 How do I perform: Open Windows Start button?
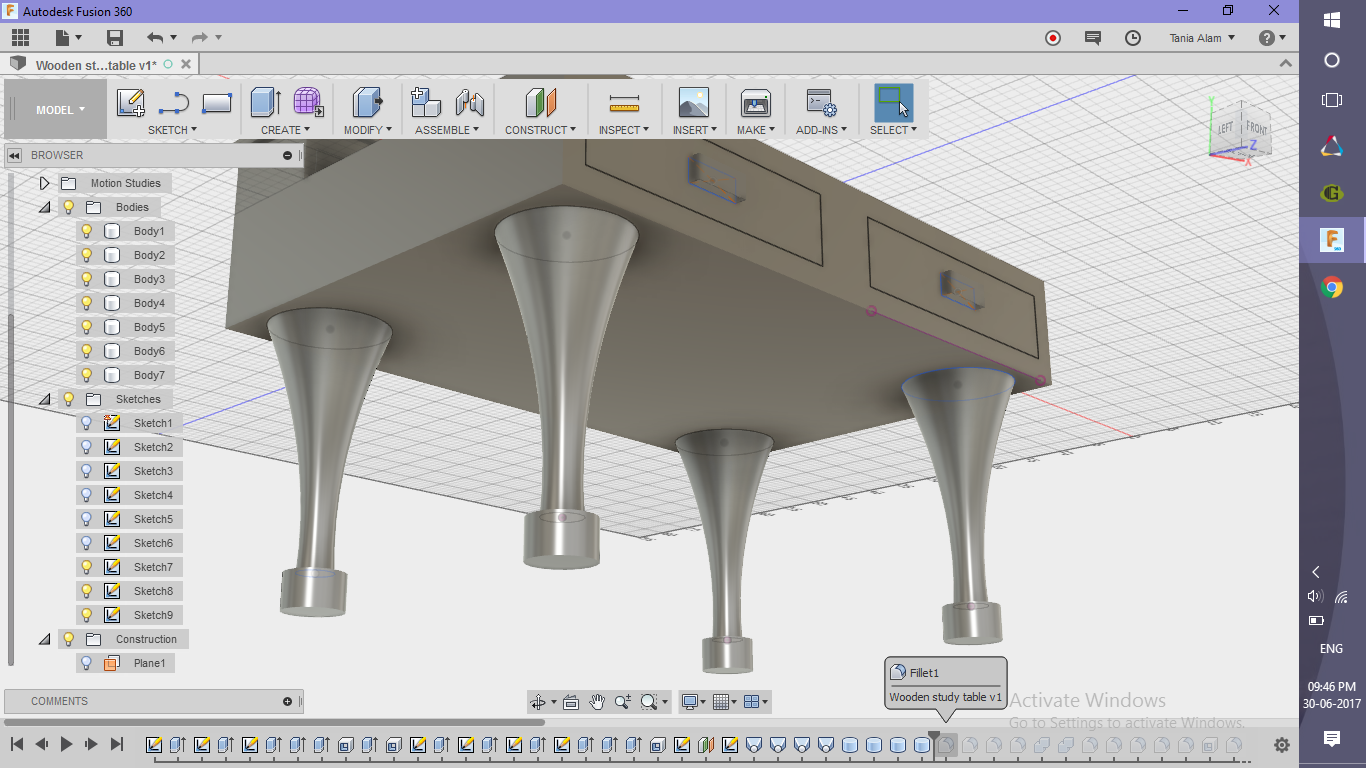tap(1332, 20)
